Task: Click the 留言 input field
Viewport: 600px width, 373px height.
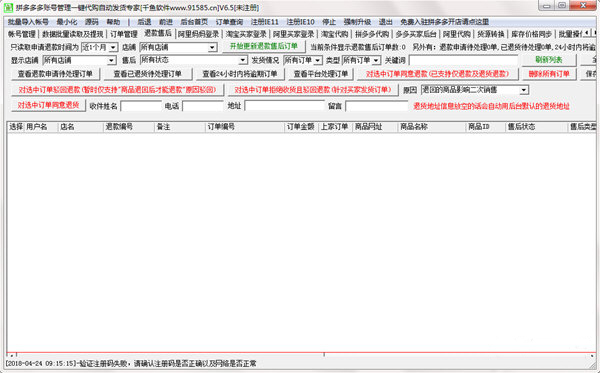Action: pos(377,106)
